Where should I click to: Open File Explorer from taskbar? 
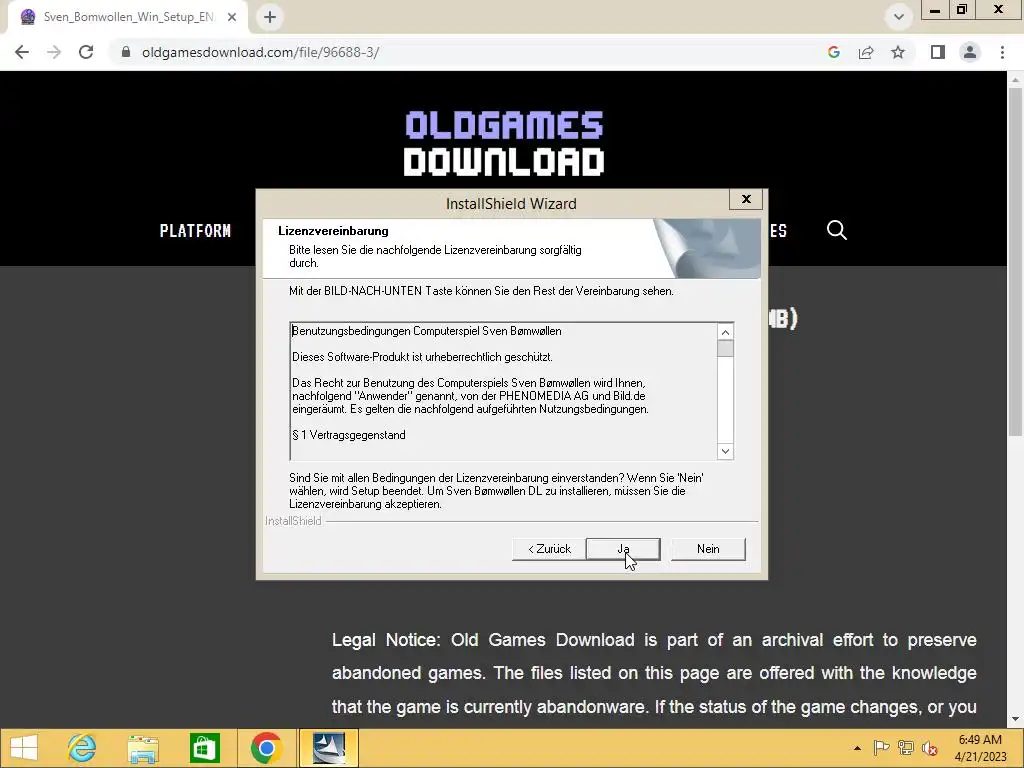[x=143, y=748]
